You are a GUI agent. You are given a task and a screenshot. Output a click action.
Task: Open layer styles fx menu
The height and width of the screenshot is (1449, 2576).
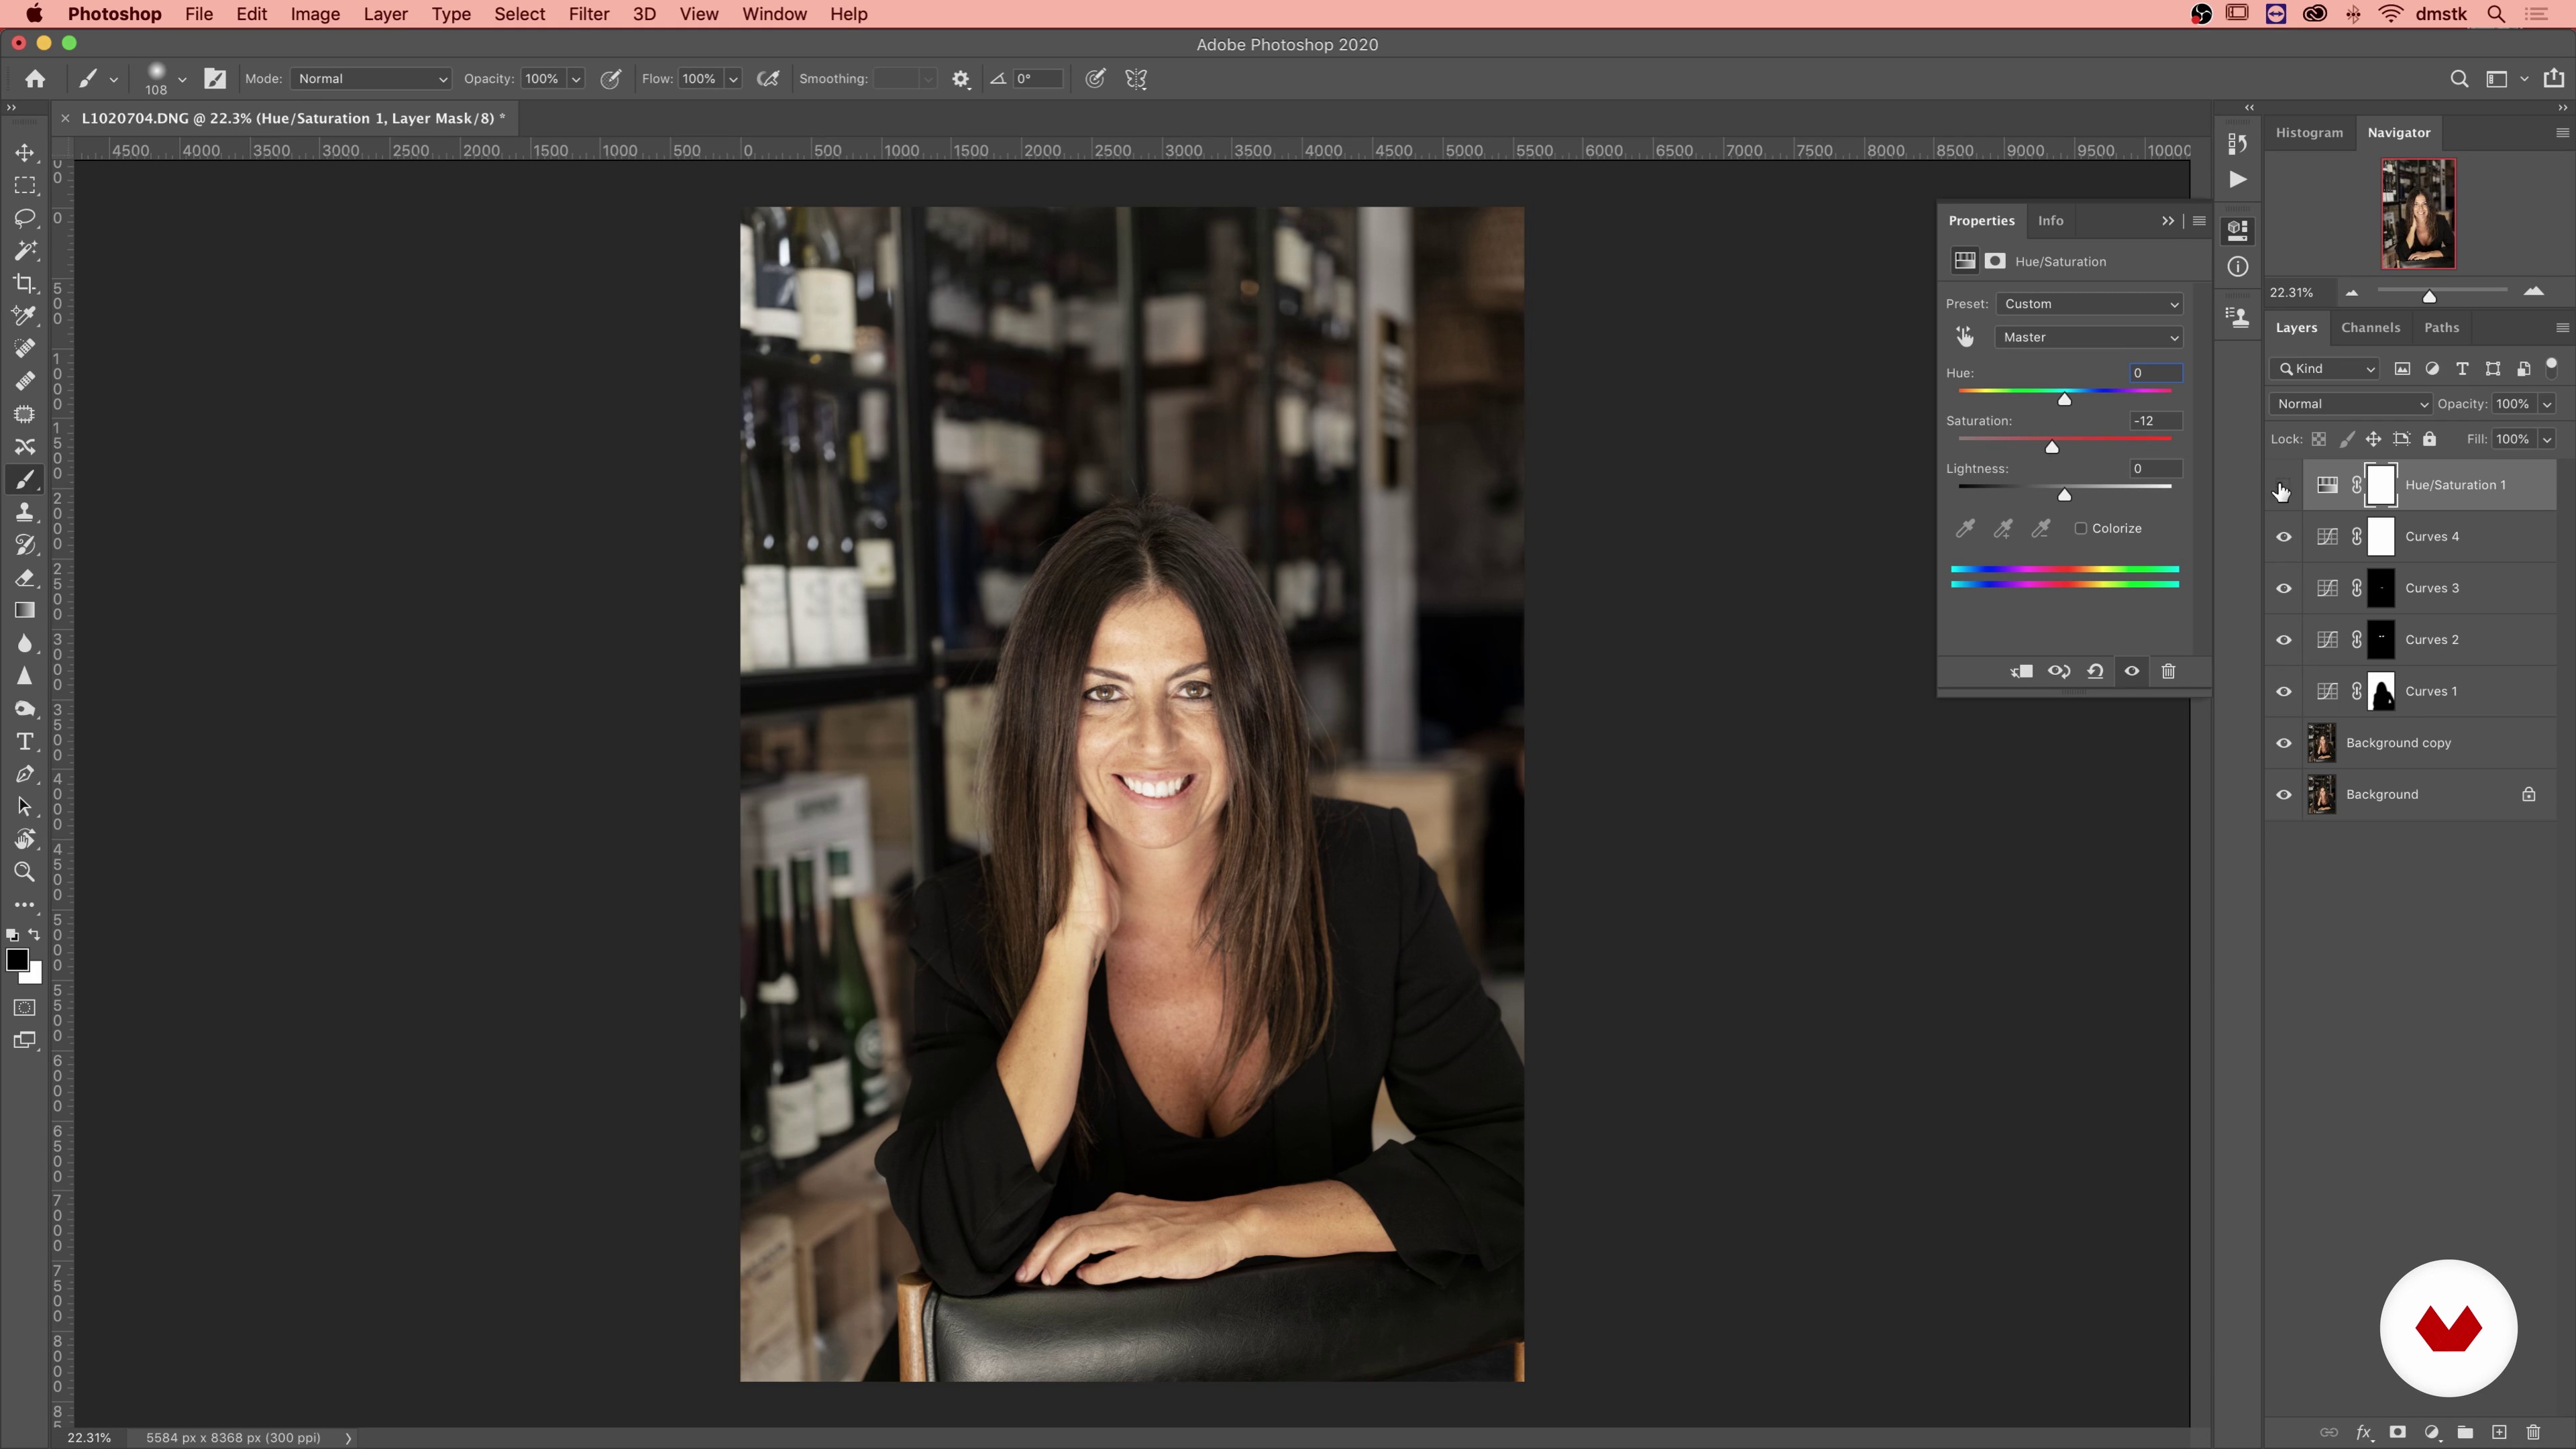pyautogui.click(x=2363, y=1432)
